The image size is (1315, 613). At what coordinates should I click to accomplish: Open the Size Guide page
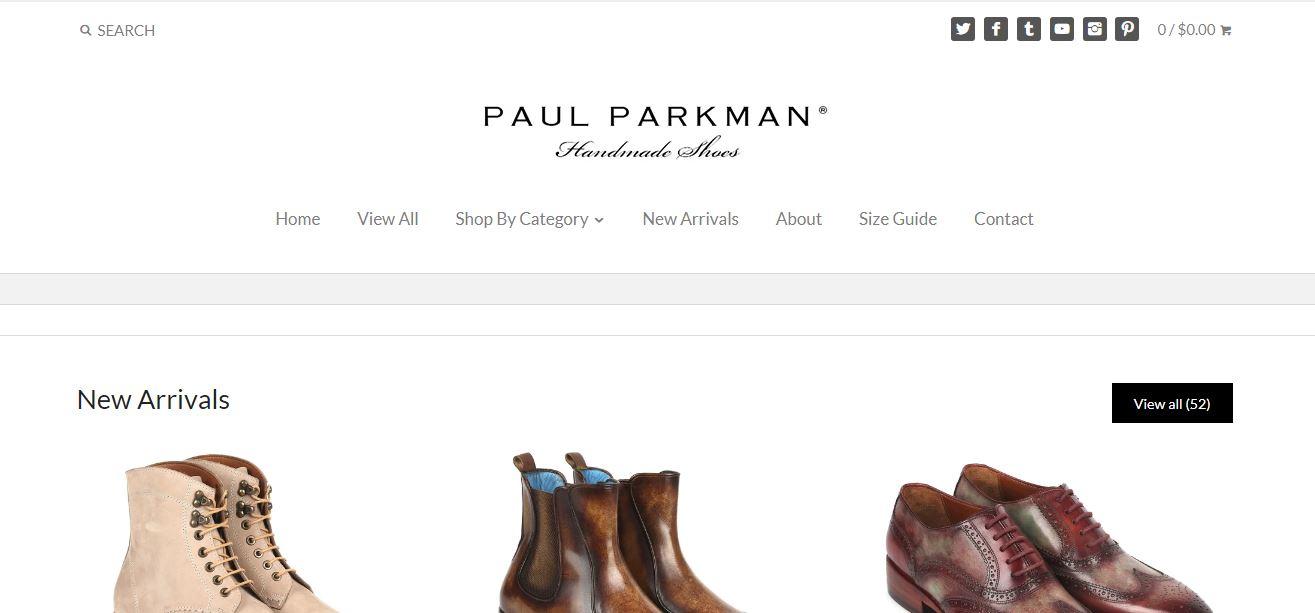tap(898, 219)
